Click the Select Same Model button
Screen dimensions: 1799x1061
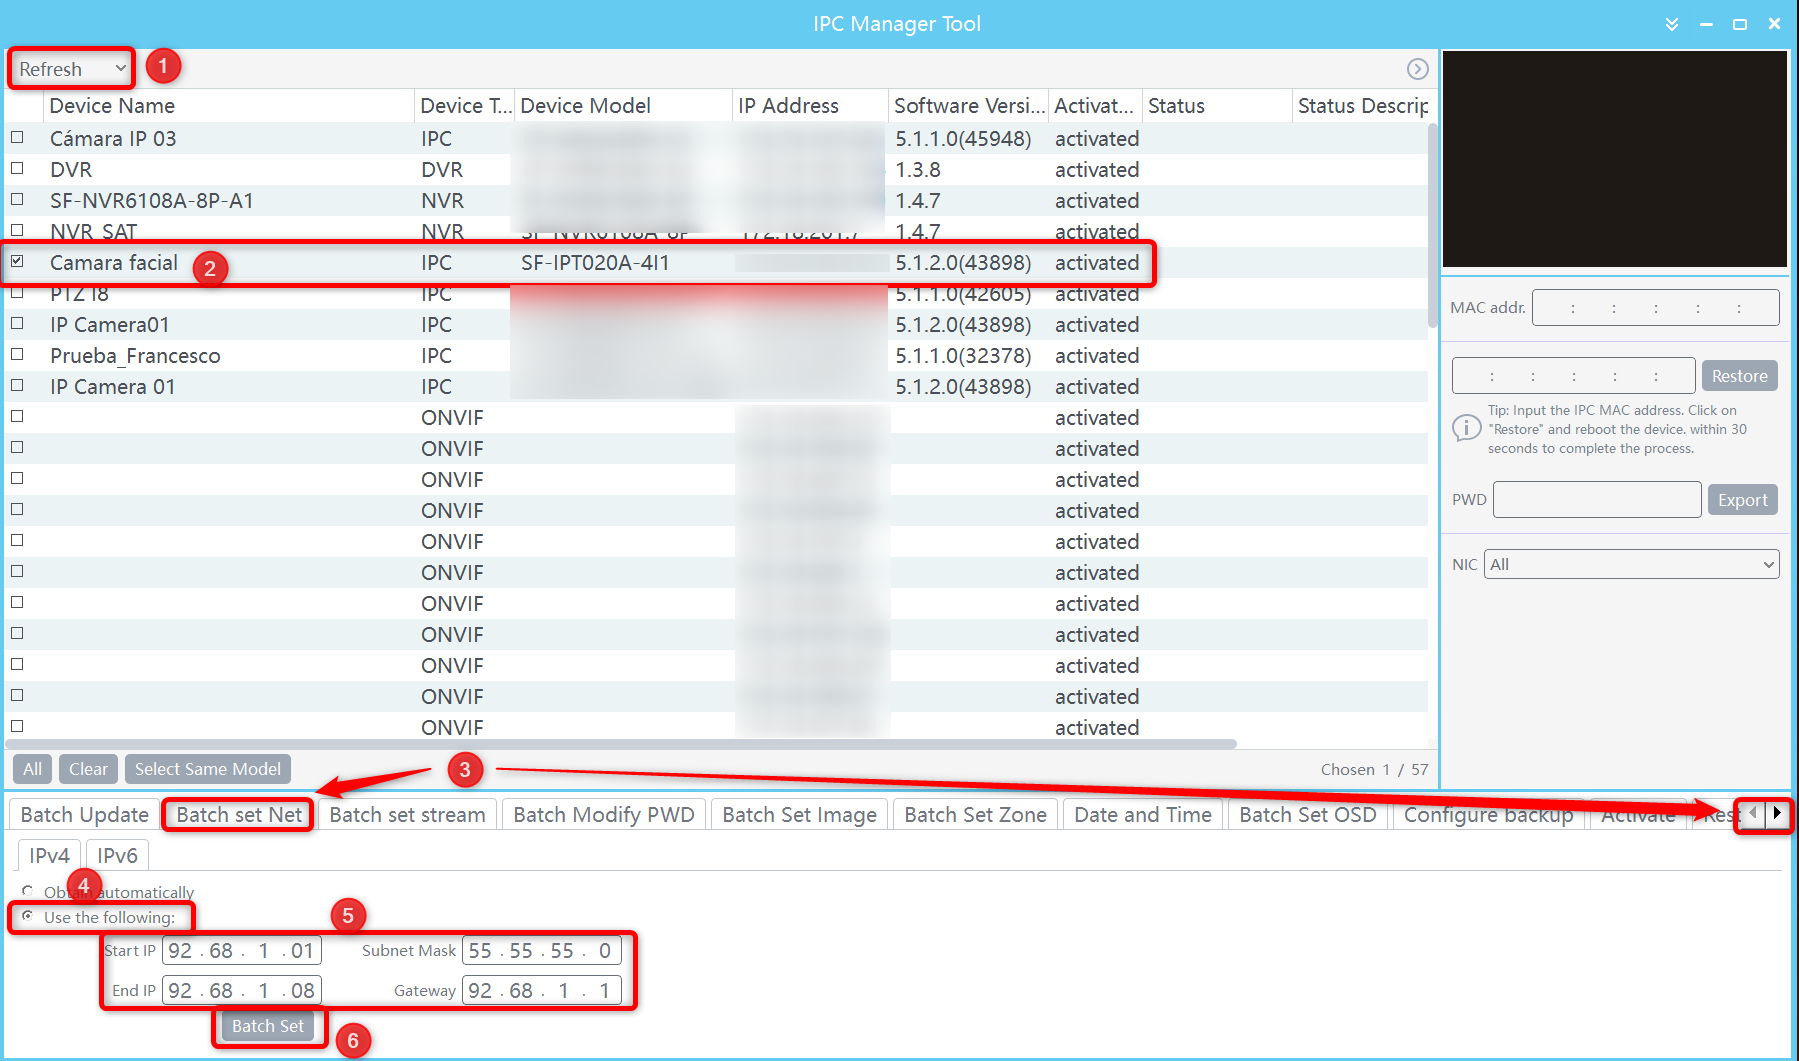click(x=207, y=768)
